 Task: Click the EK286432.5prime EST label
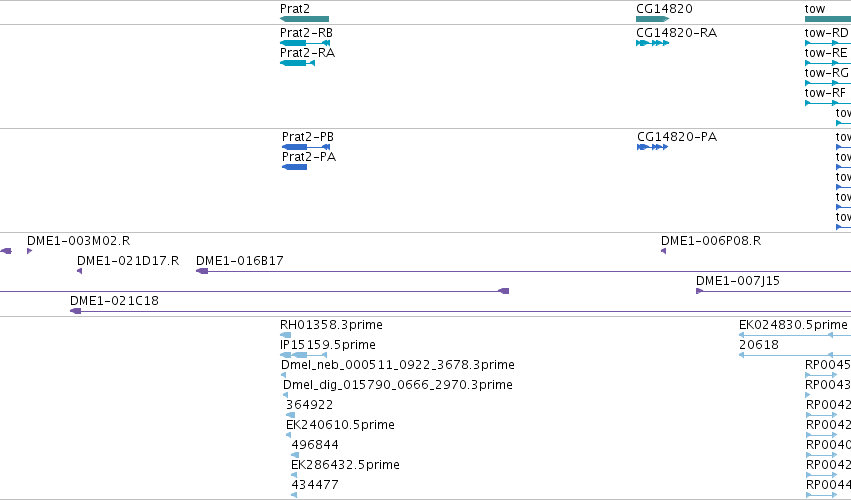click(x=345, y=465)
